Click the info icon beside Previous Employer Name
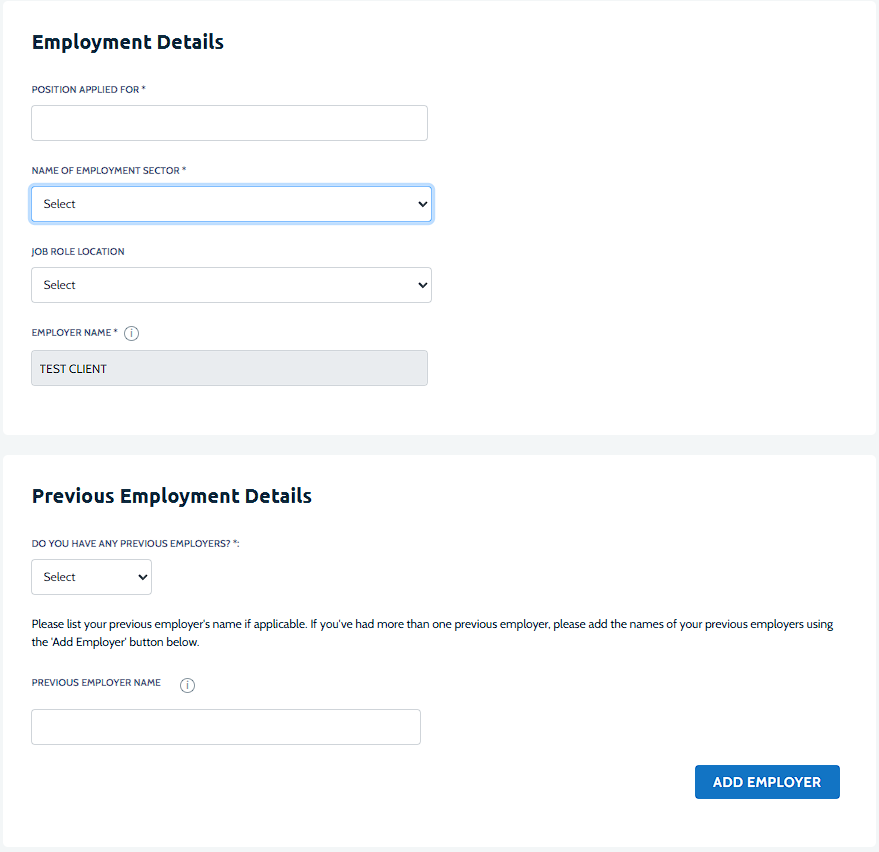The image size is (879, 852). point(187,685)
